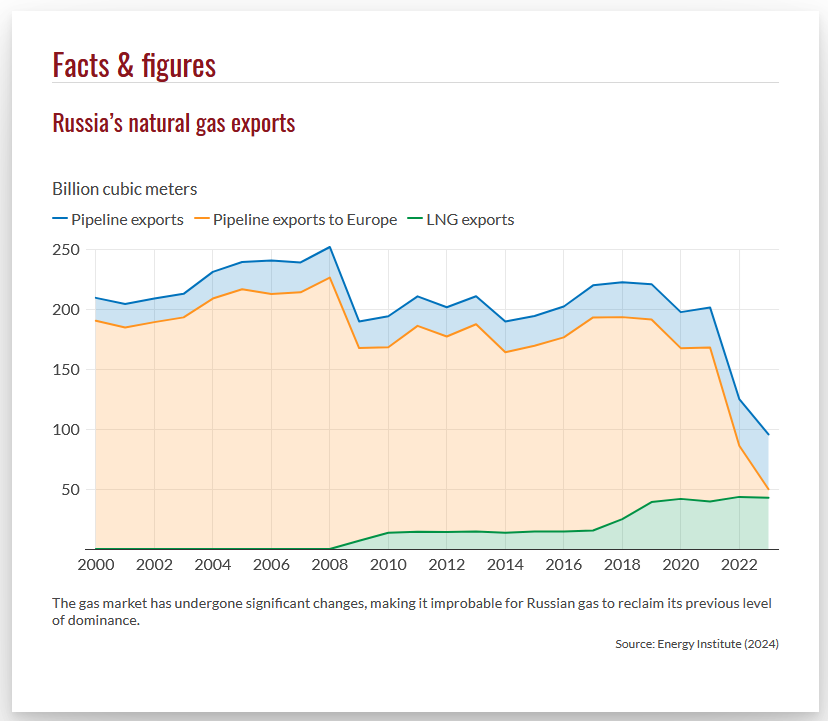
Task: Click the blue line's 2008 peak point
Action: click(x=330, y=247)
